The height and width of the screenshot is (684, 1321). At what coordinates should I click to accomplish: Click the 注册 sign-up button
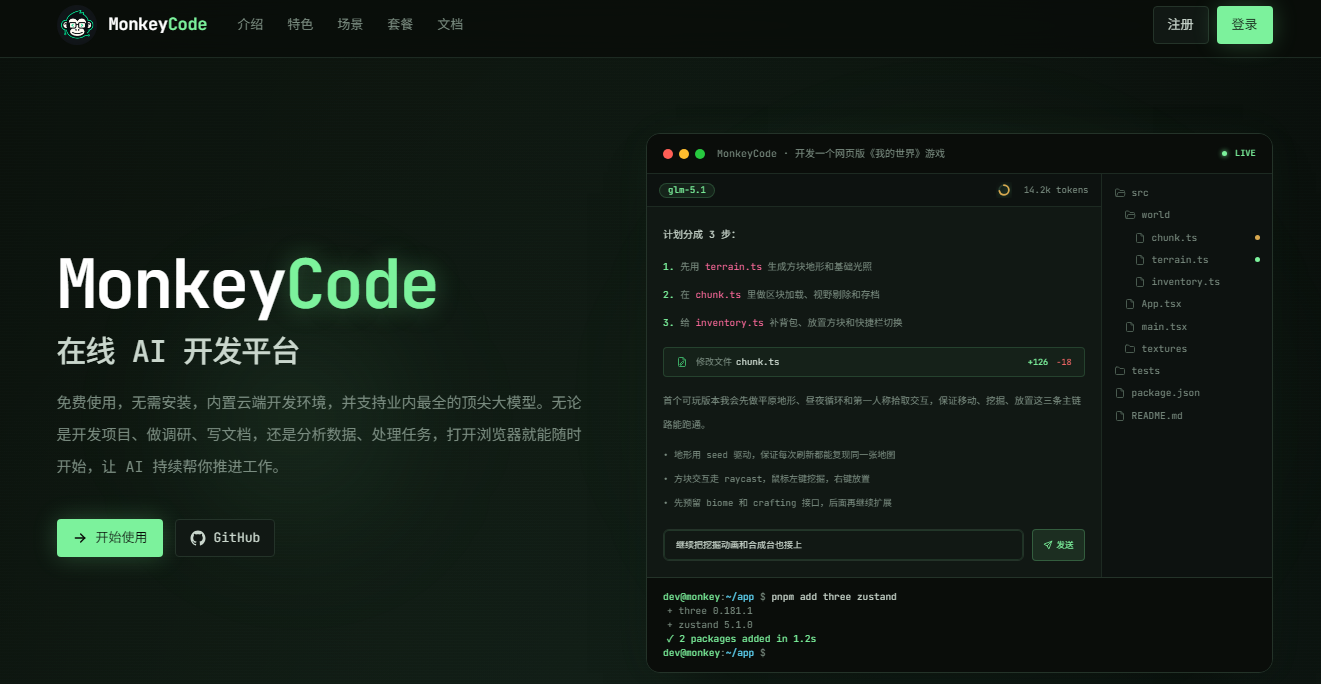pos(1181,25)
